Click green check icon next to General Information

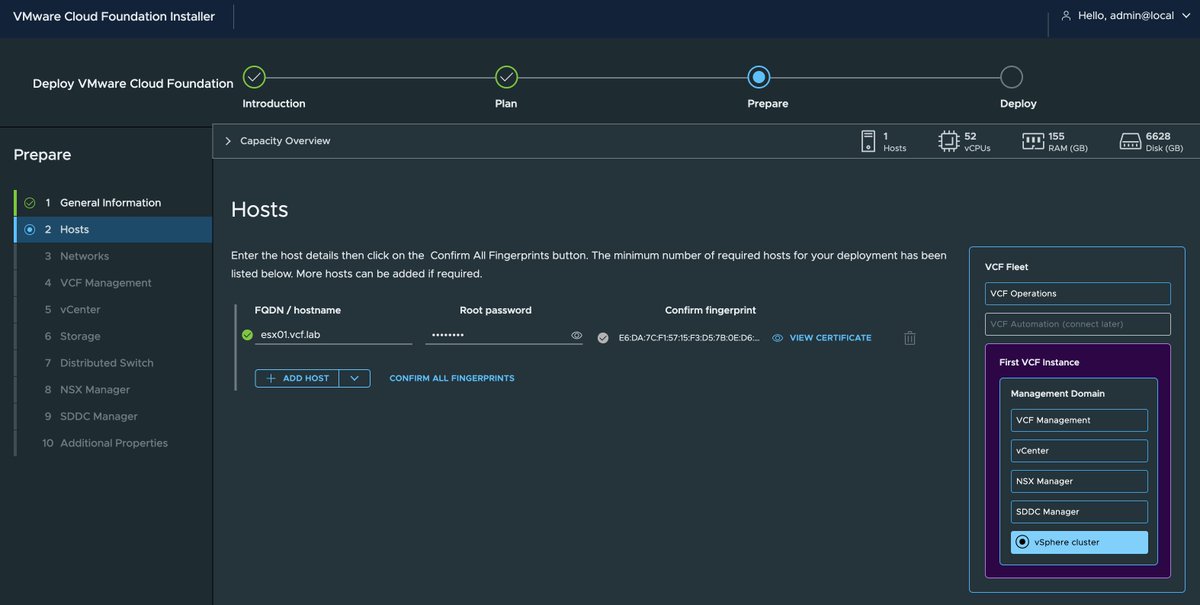(30, 203)
